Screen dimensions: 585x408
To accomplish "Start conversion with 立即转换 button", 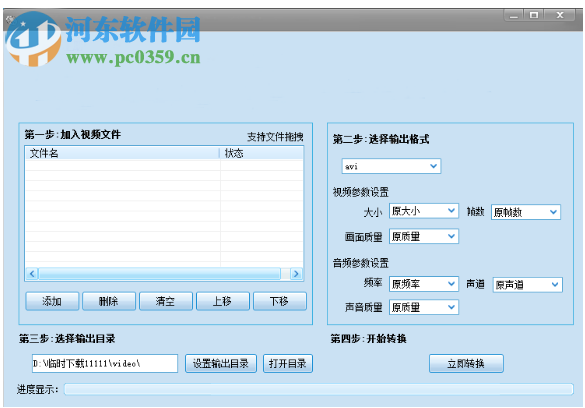I will [x=466, y=363].
